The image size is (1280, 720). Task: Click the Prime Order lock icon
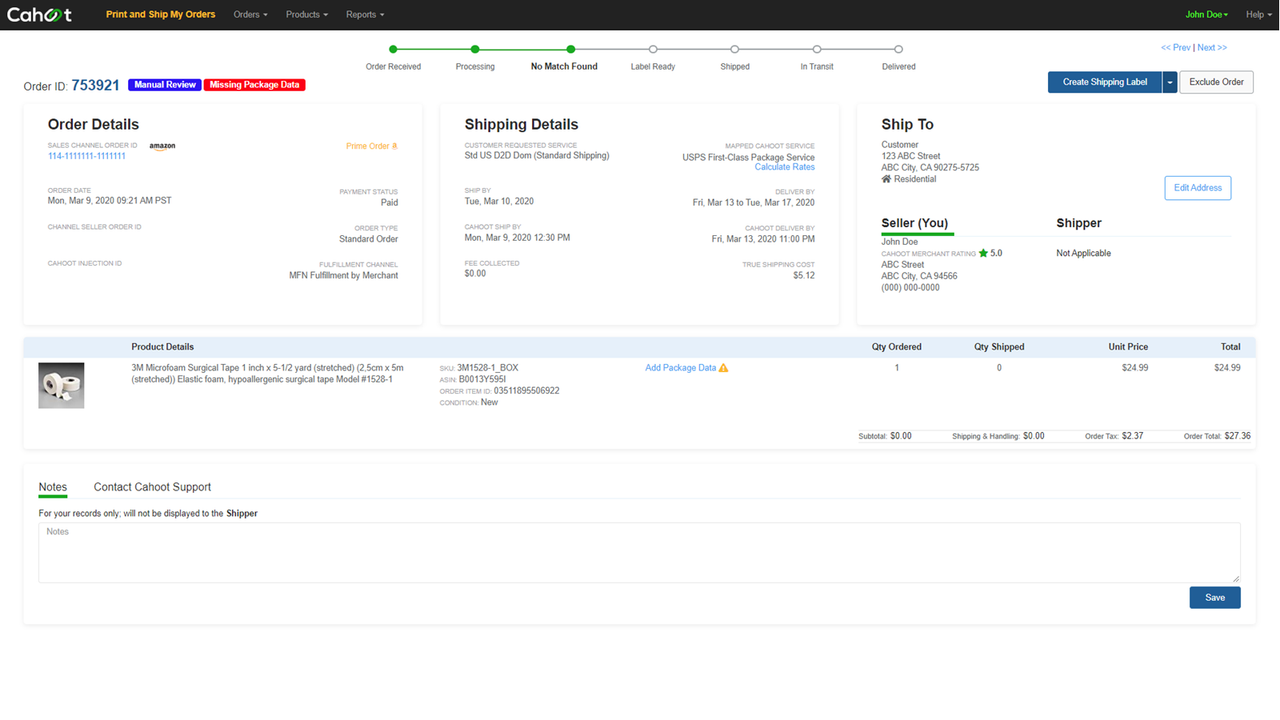394,145
